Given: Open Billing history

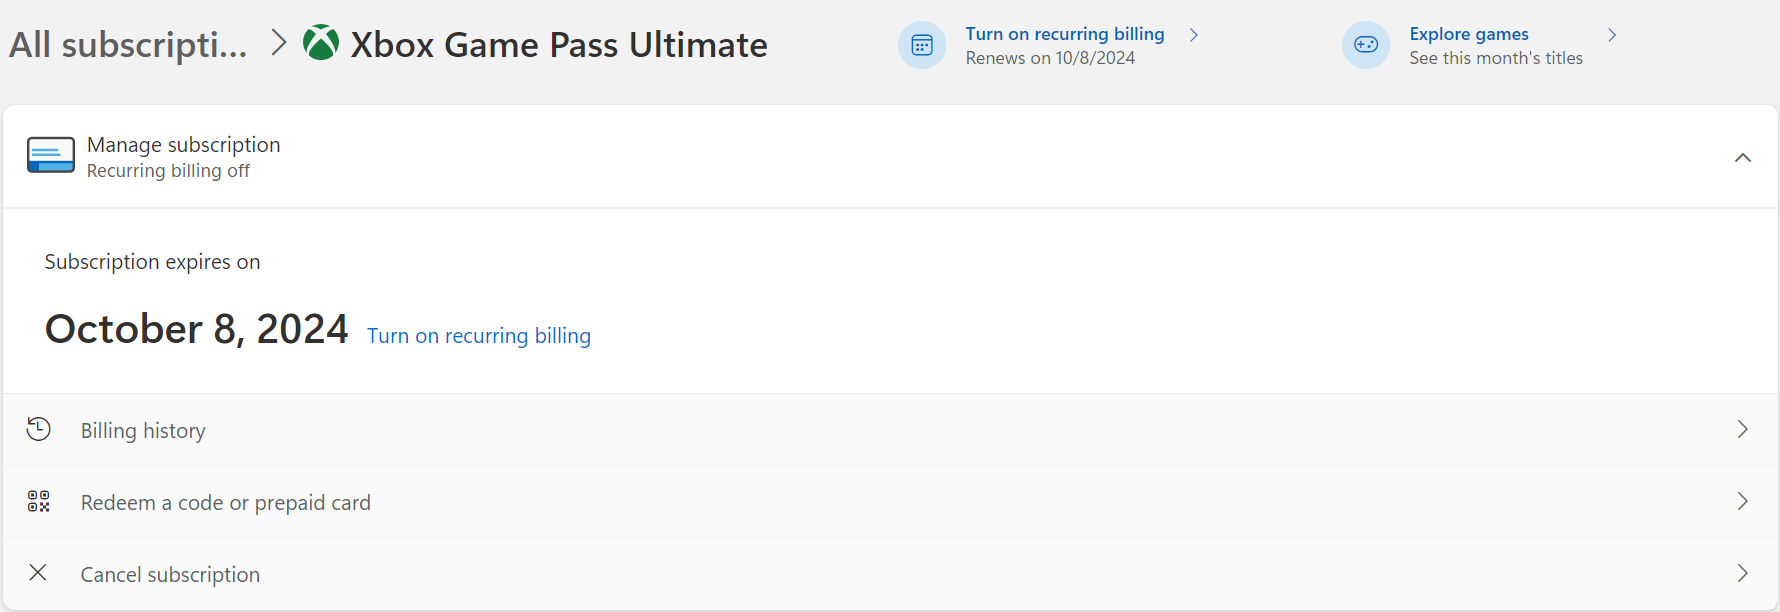Looking at the screenshot, I should coord(890,430).
